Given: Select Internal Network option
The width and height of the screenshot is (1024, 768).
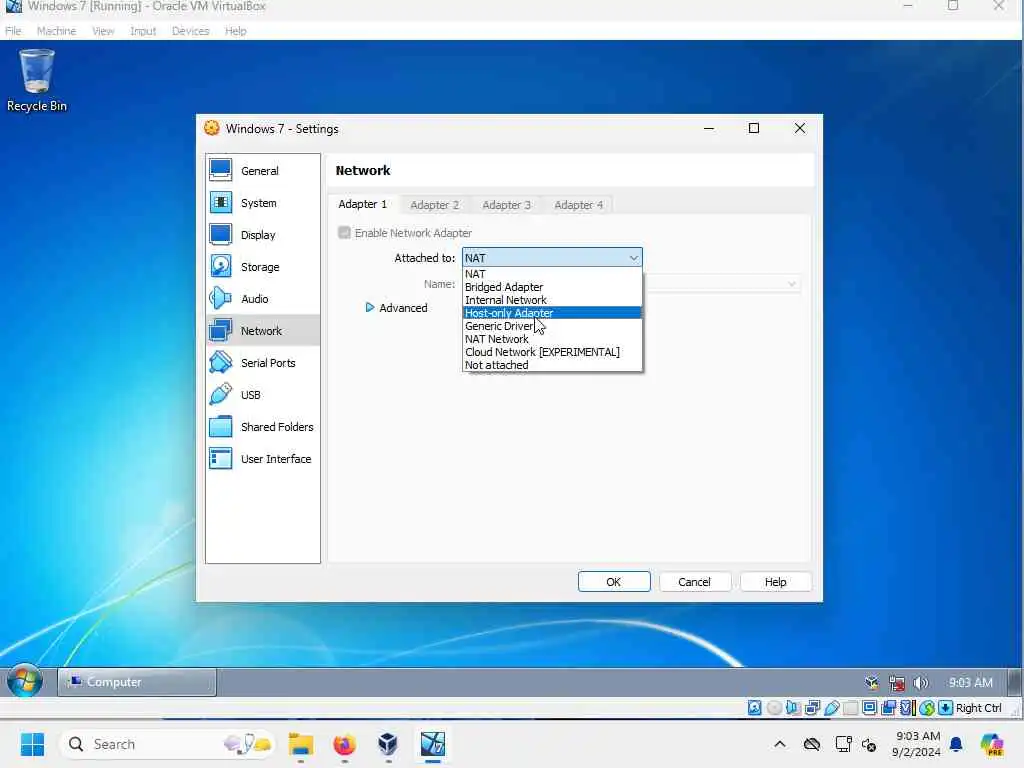Looking at the screenshot, I should point(552,300).
